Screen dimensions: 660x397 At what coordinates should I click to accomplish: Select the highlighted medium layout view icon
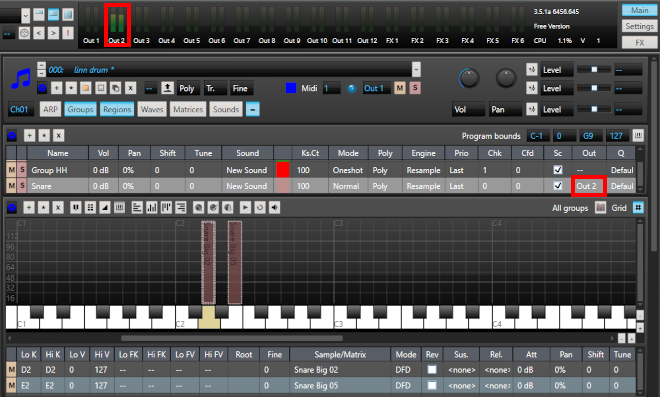click(x=53, y=14)
